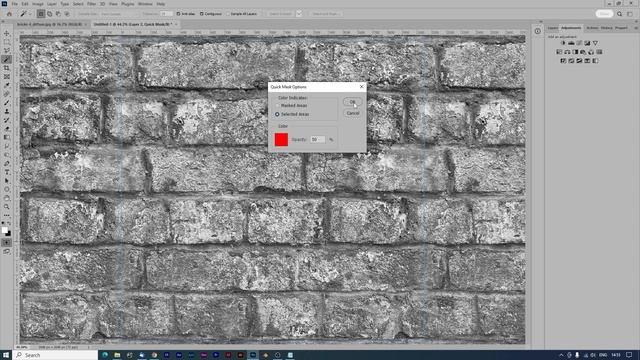This screenshot has width=640, height=360.
Task: Switch to the Layers panel tab
Action: coord(552,28)
